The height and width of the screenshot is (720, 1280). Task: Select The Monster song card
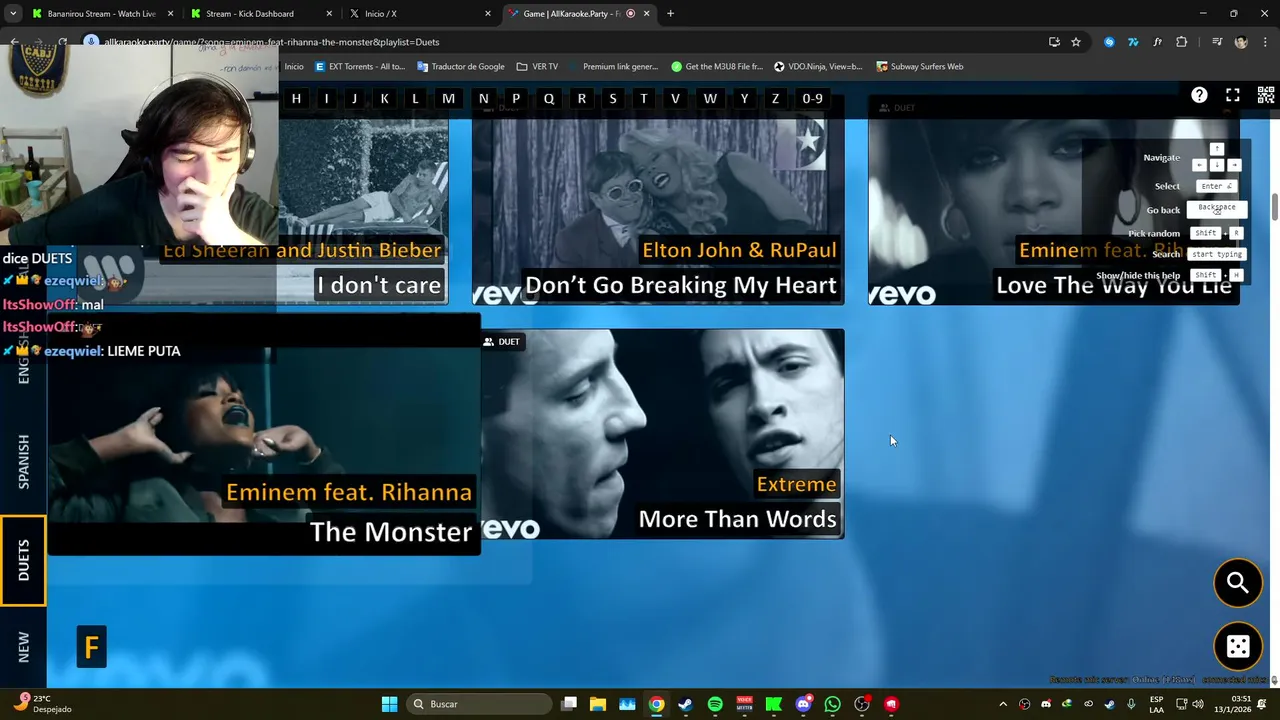coord(264,435)
